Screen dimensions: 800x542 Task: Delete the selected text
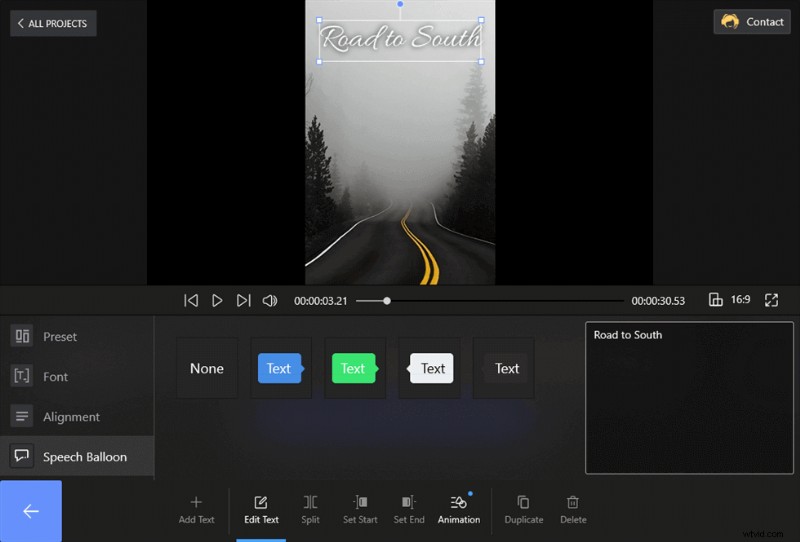(573, 510)
